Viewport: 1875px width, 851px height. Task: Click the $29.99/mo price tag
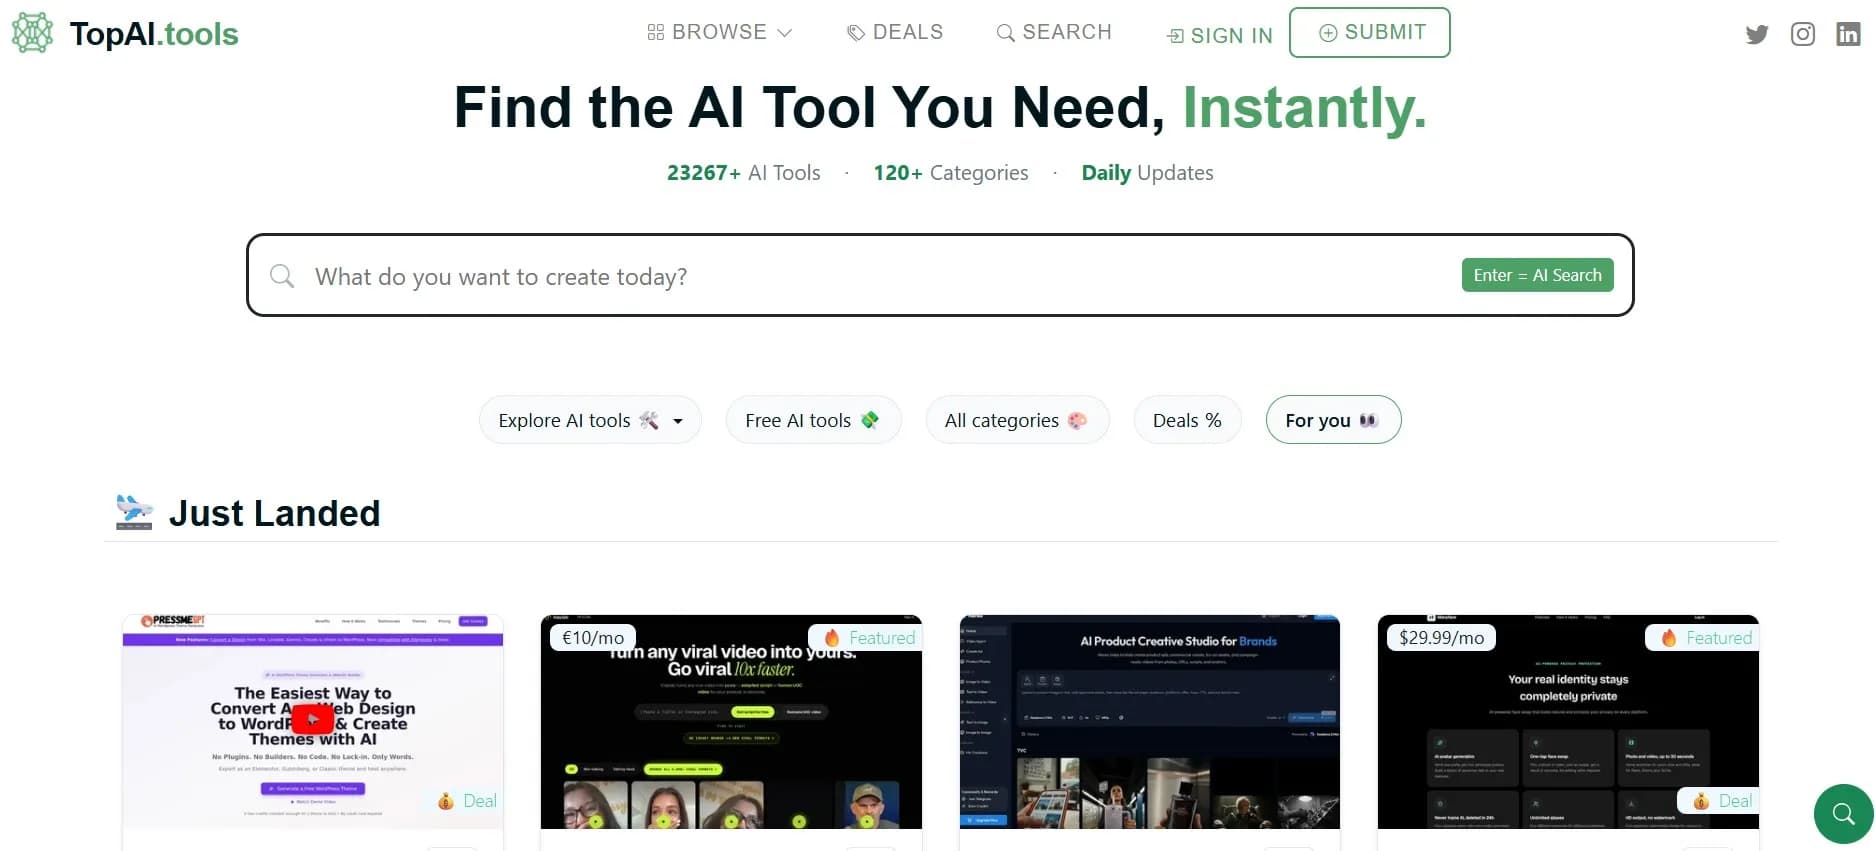(x=1441, y=638)
